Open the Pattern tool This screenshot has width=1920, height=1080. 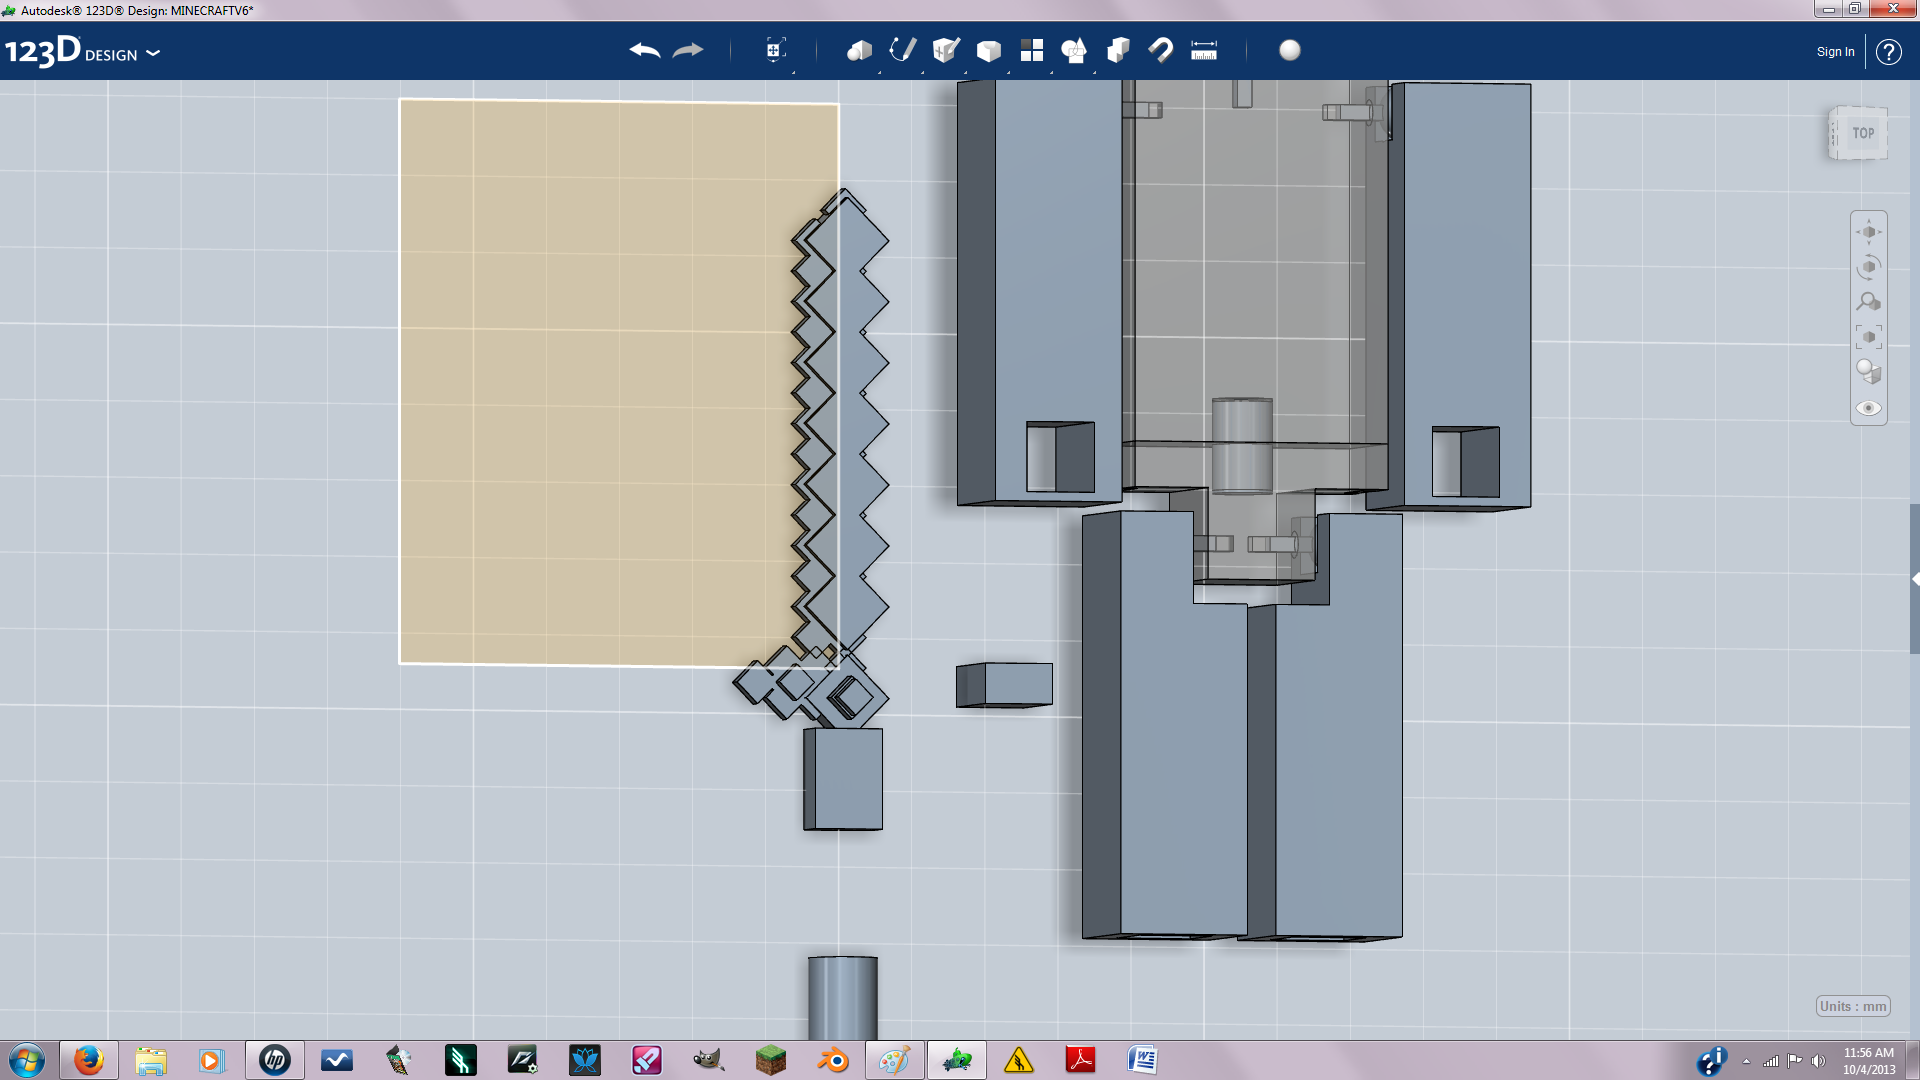click(1032, 50)
